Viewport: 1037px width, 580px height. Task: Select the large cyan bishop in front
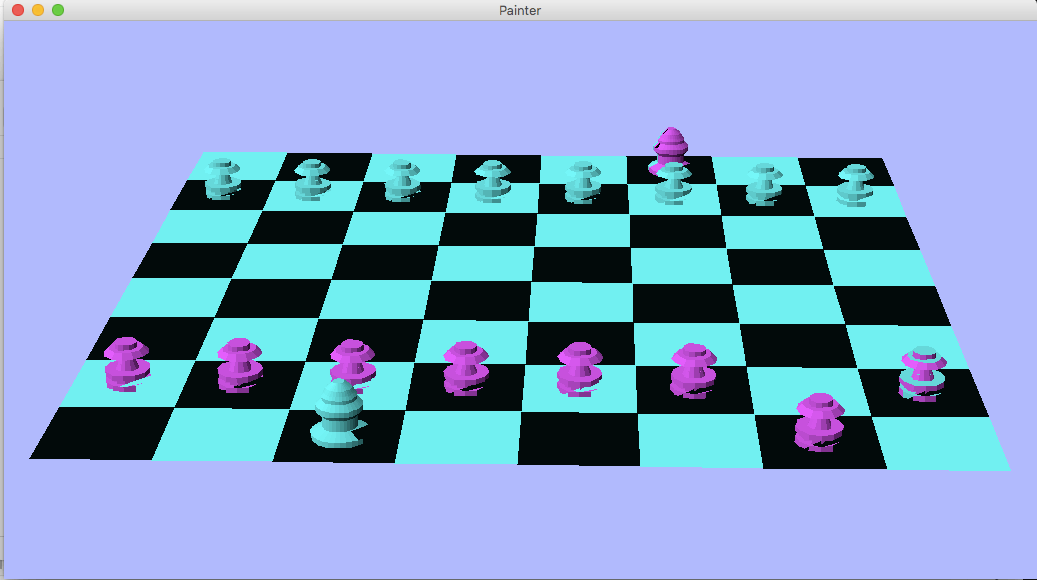tap(338, 414)
